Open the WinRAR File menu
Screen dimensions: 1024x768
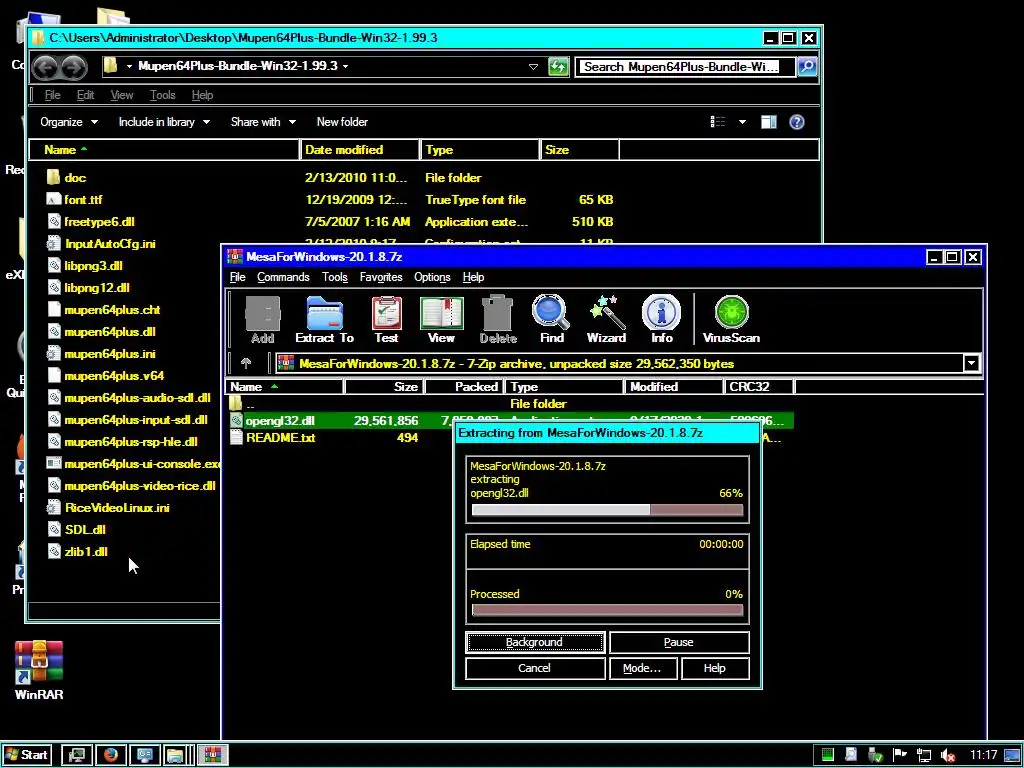tap(237, 277)
